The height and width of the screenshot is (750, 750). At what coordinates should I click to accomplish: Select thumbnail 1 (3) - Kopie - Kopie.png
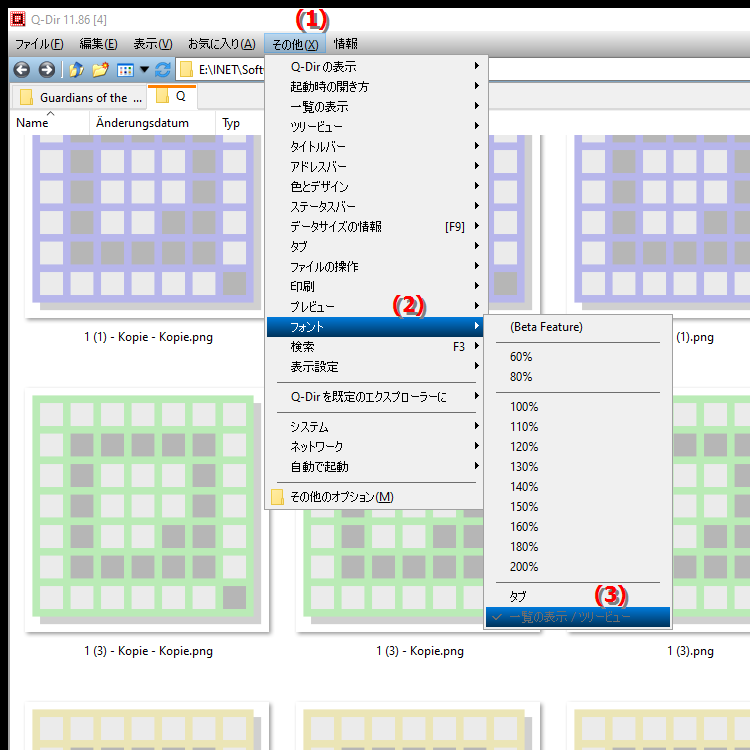pos(147,510)
